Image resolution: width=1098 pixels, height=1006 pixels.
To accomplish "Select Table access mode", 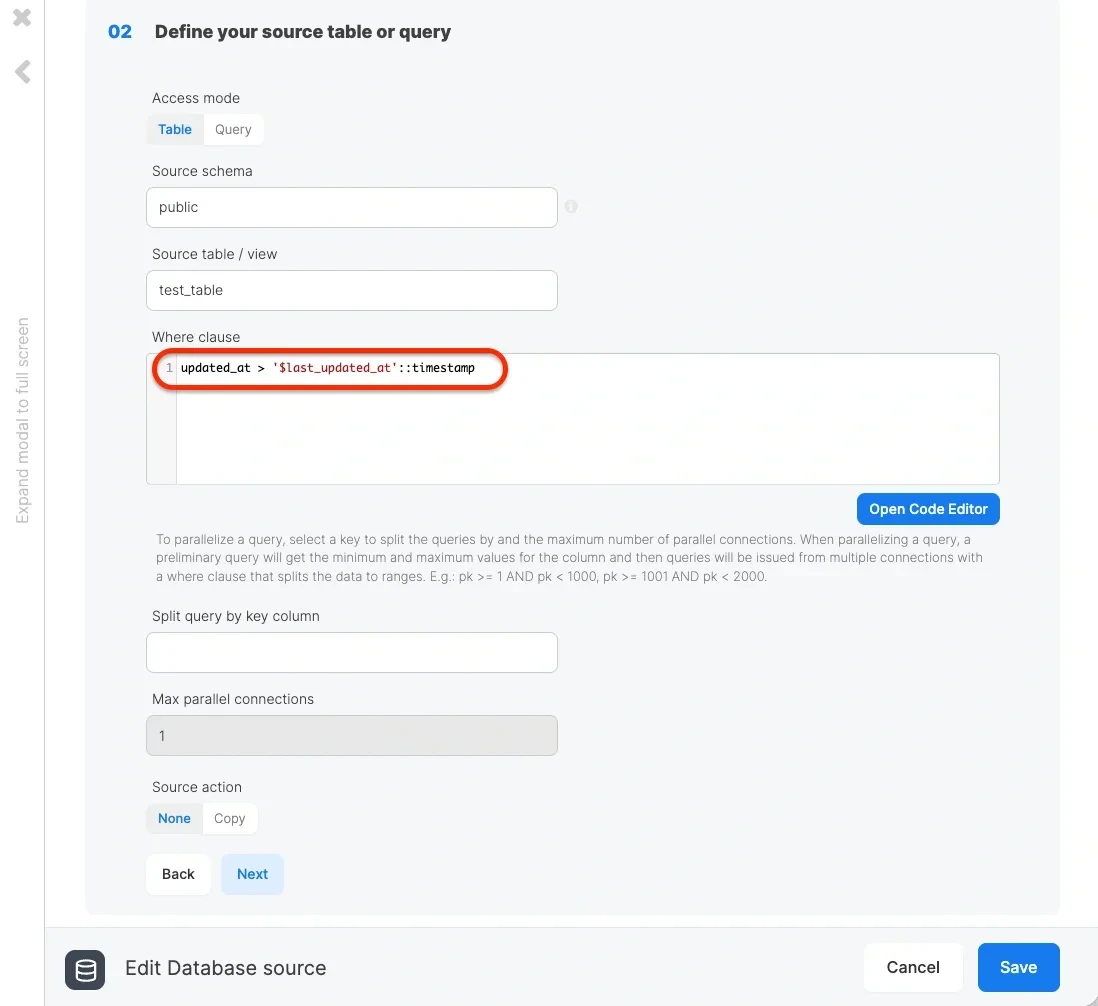I will pos(175,129).
